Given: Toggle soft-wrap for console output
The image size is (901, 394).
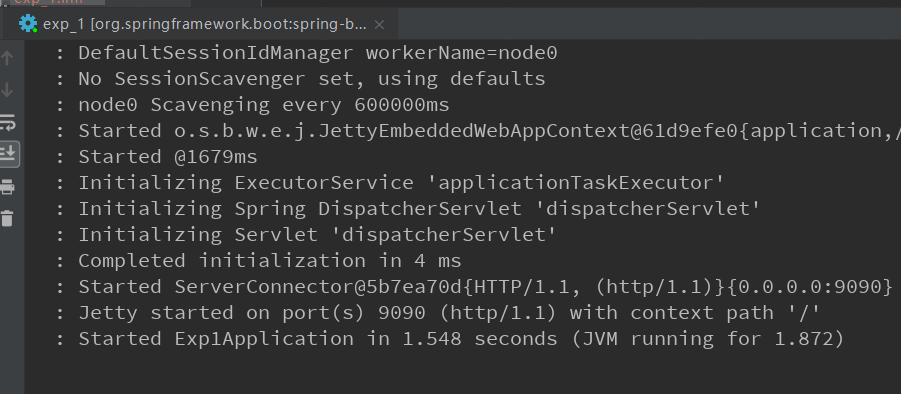Looking at the screenshot, I should click(7, 122).
